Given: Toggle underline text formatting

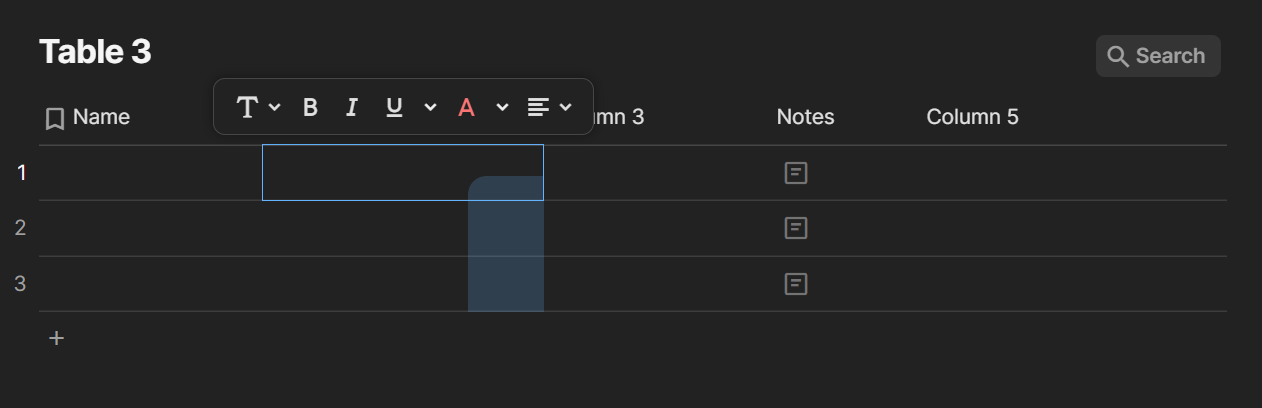Looking at the screenshot, I should [x=394, y=107].
